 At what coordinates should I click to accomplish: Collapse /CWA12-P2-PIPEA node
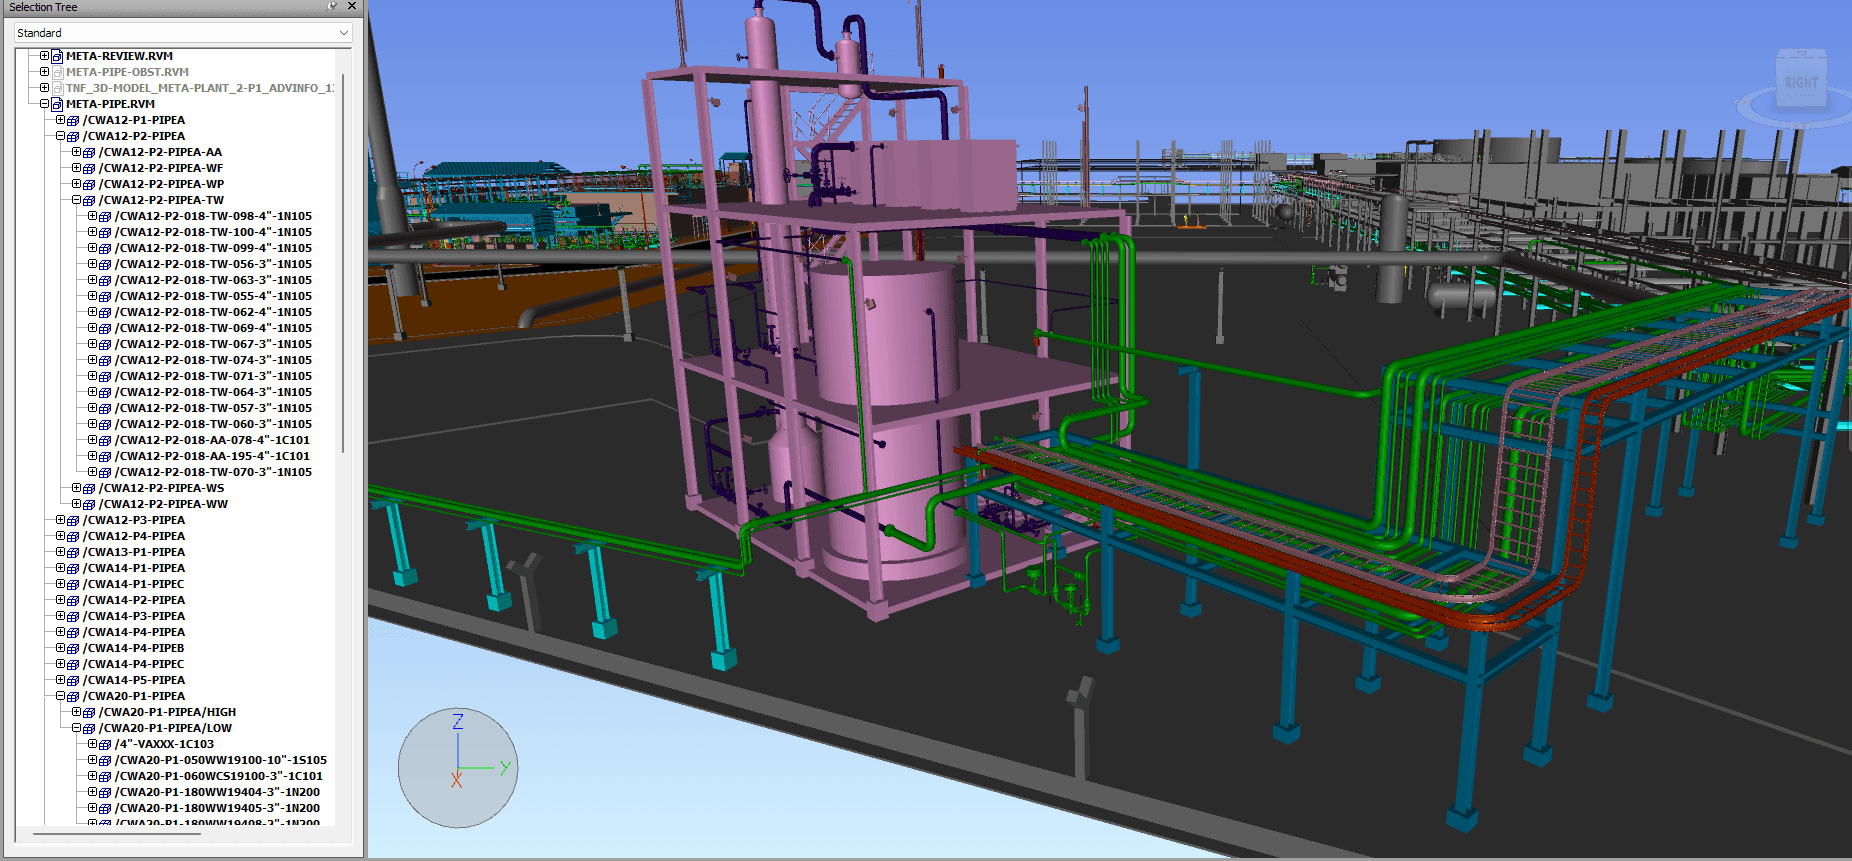(x=60, y=136)
